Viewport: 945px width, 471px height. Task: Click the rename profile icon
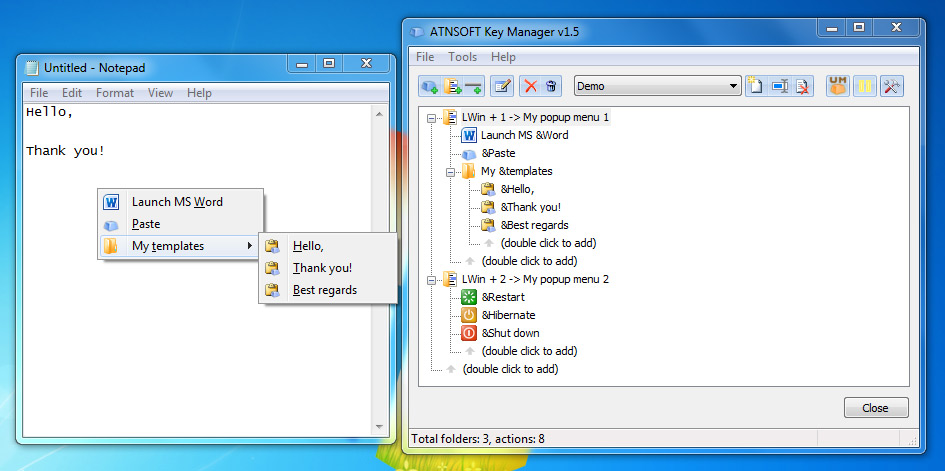(780, 86)
